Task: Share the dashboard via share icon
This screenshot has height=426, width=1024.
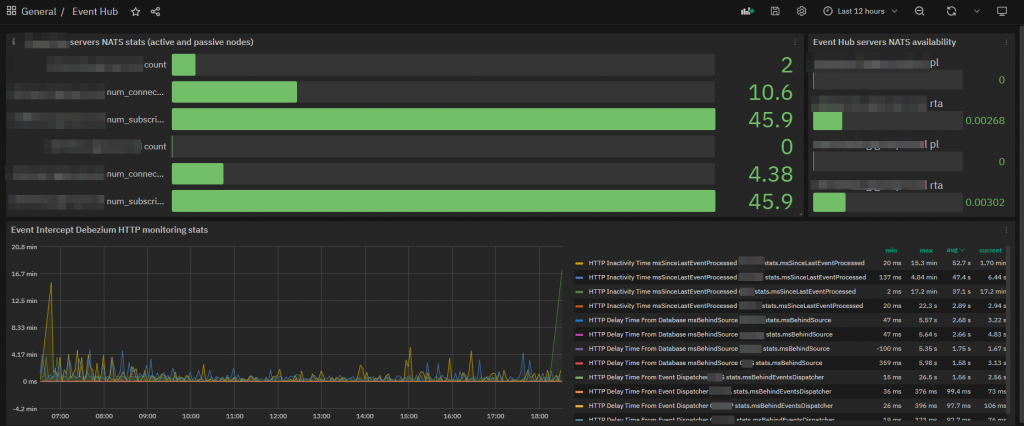Action: click(155, 11)
